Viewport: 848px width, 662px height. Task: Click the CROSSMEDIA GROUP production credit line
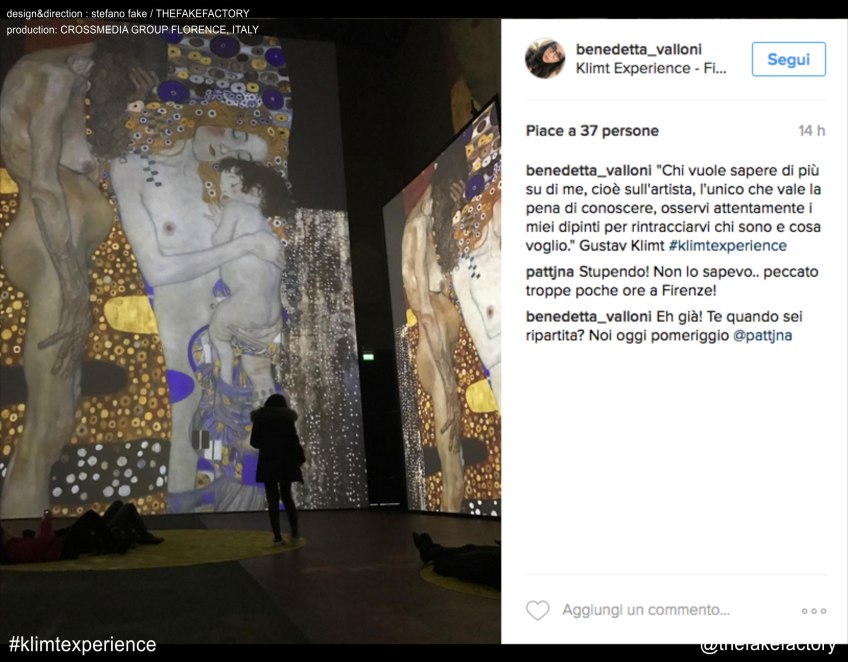[132, 30]
